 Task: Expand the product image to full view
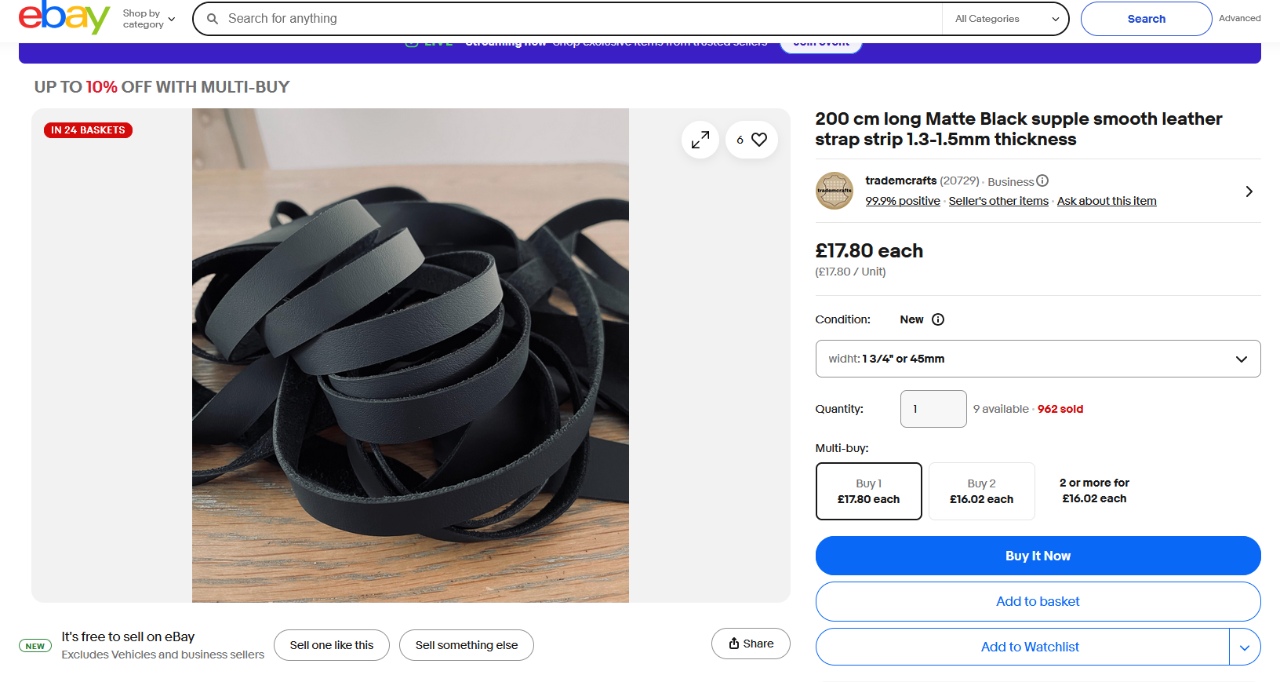(700, 140)
